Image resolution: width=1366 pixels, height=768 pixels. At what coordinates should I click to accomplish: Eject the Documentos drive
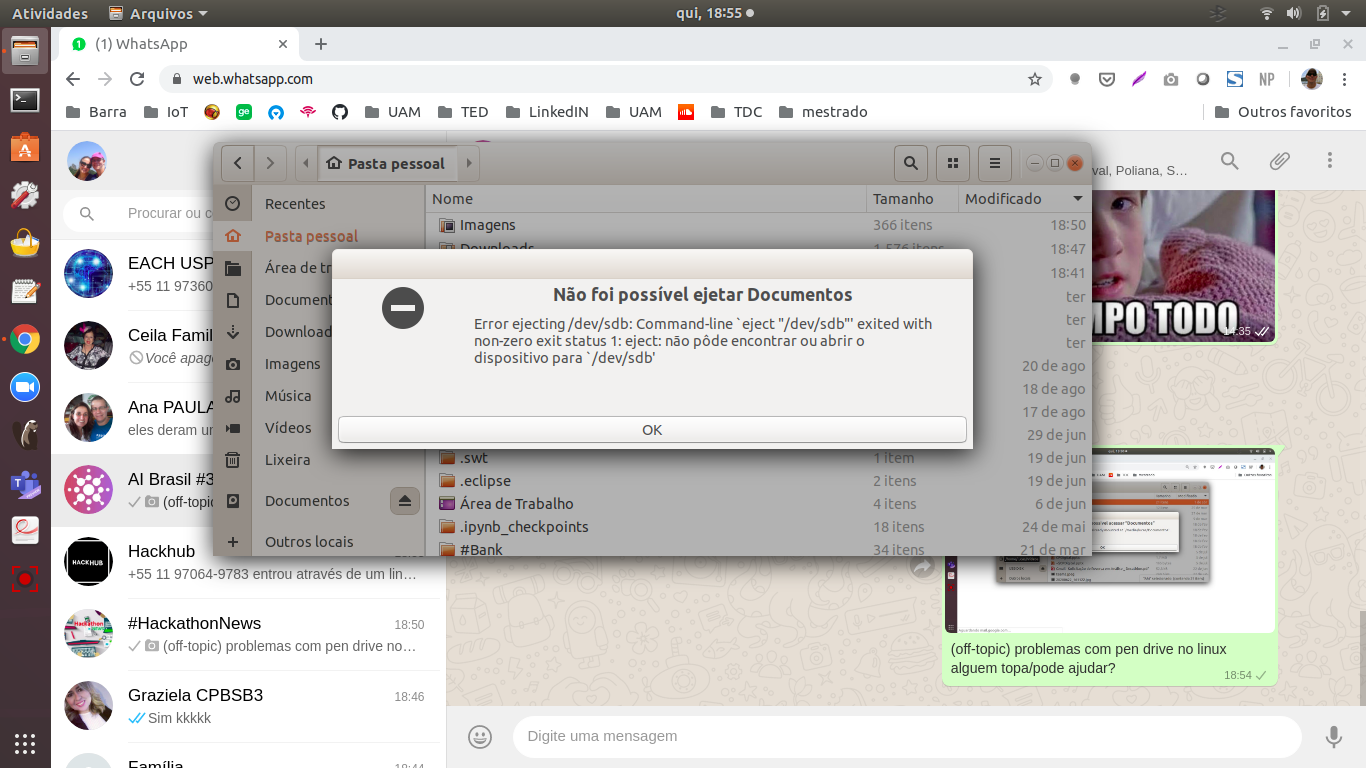[404, 501]
